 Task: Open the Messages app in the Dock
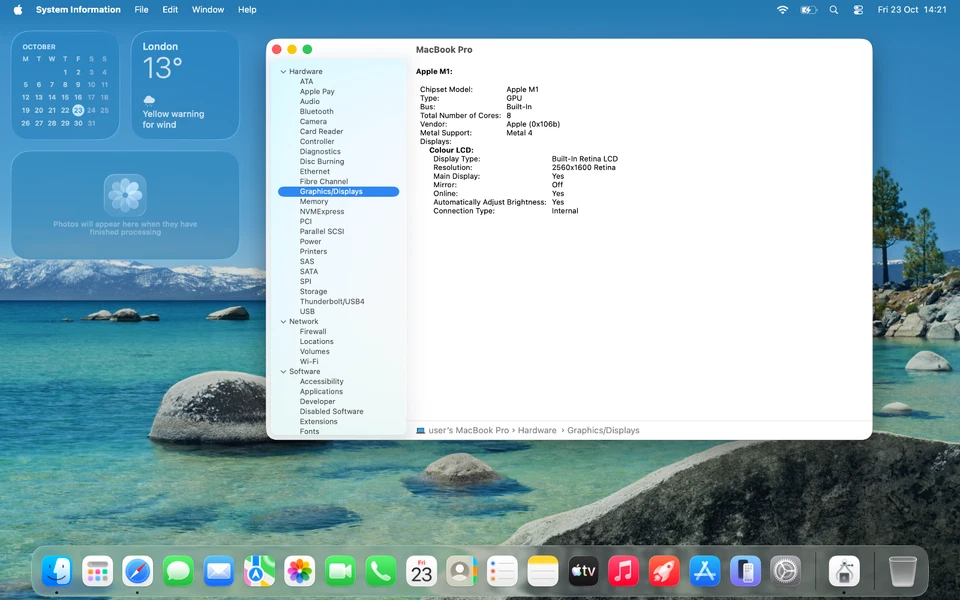point(178,571)
